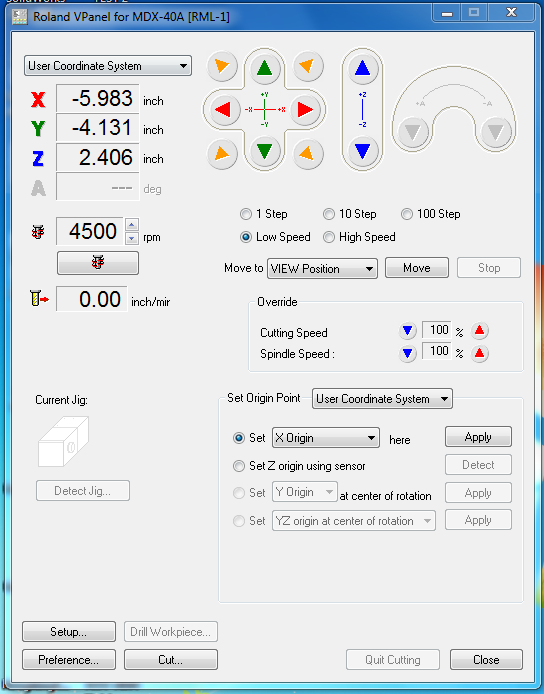This screenshot has height=694, width=544.
Task: Click the feed rate value 0.00
Action: 92,299
